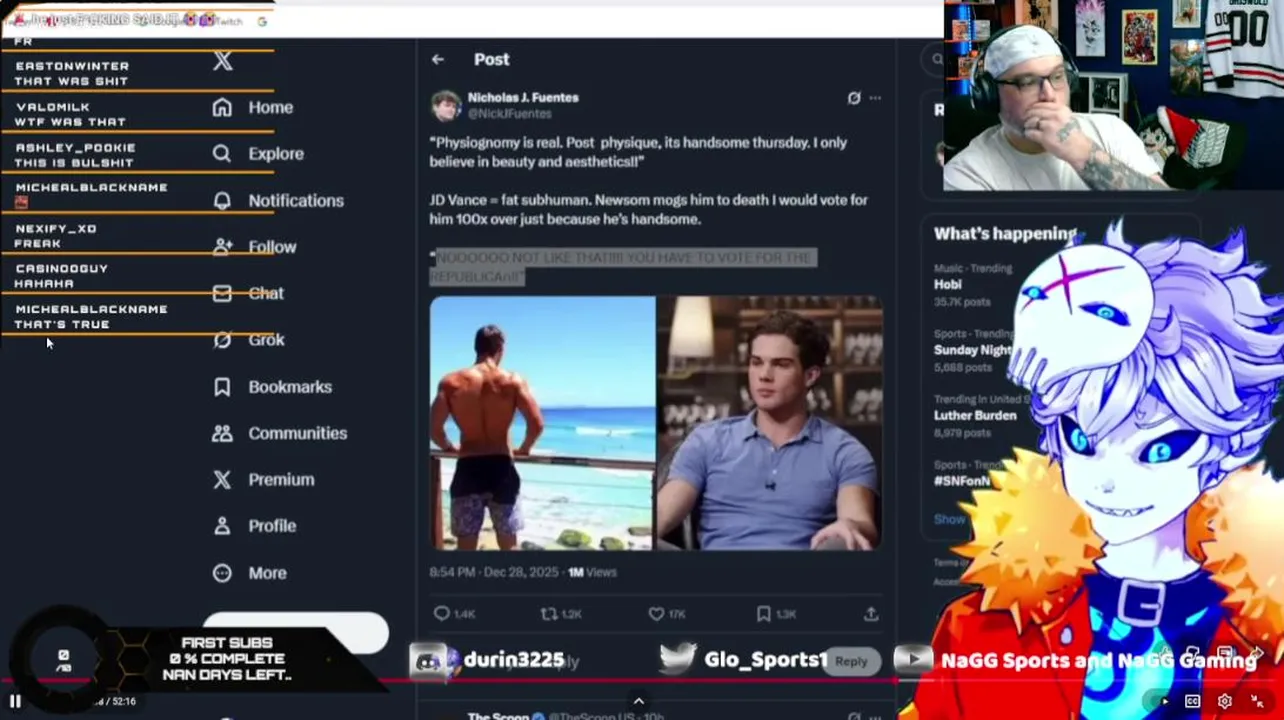
Task: Open video settings gear
Action: click(1225, 701)
